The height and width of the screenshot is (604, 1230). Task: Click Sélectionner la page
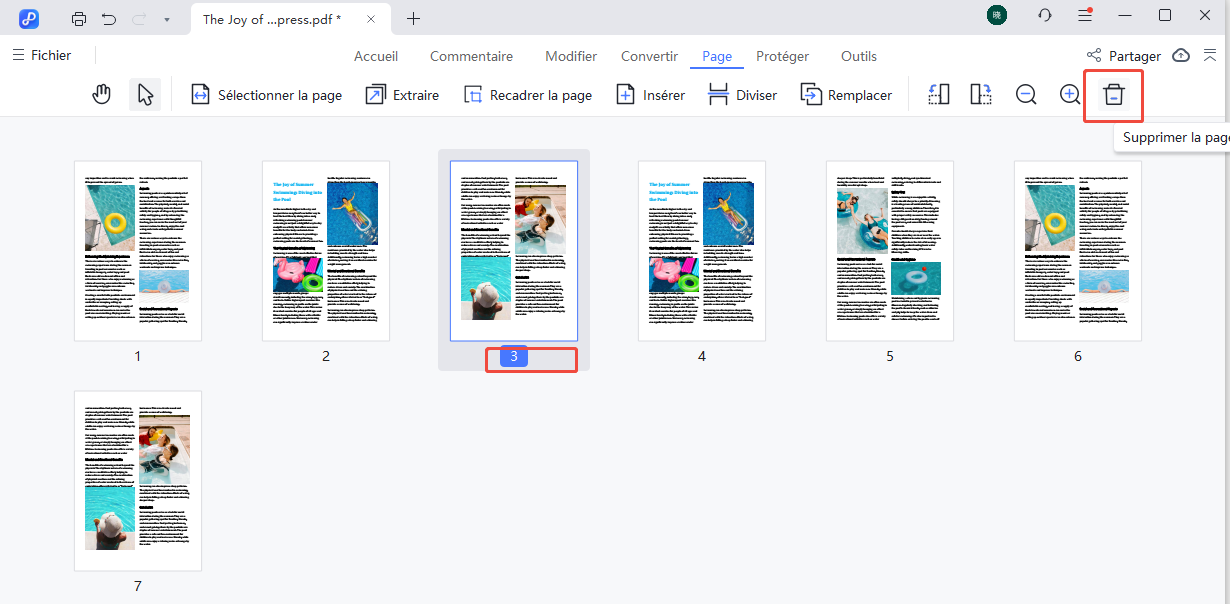pos(266,94)
